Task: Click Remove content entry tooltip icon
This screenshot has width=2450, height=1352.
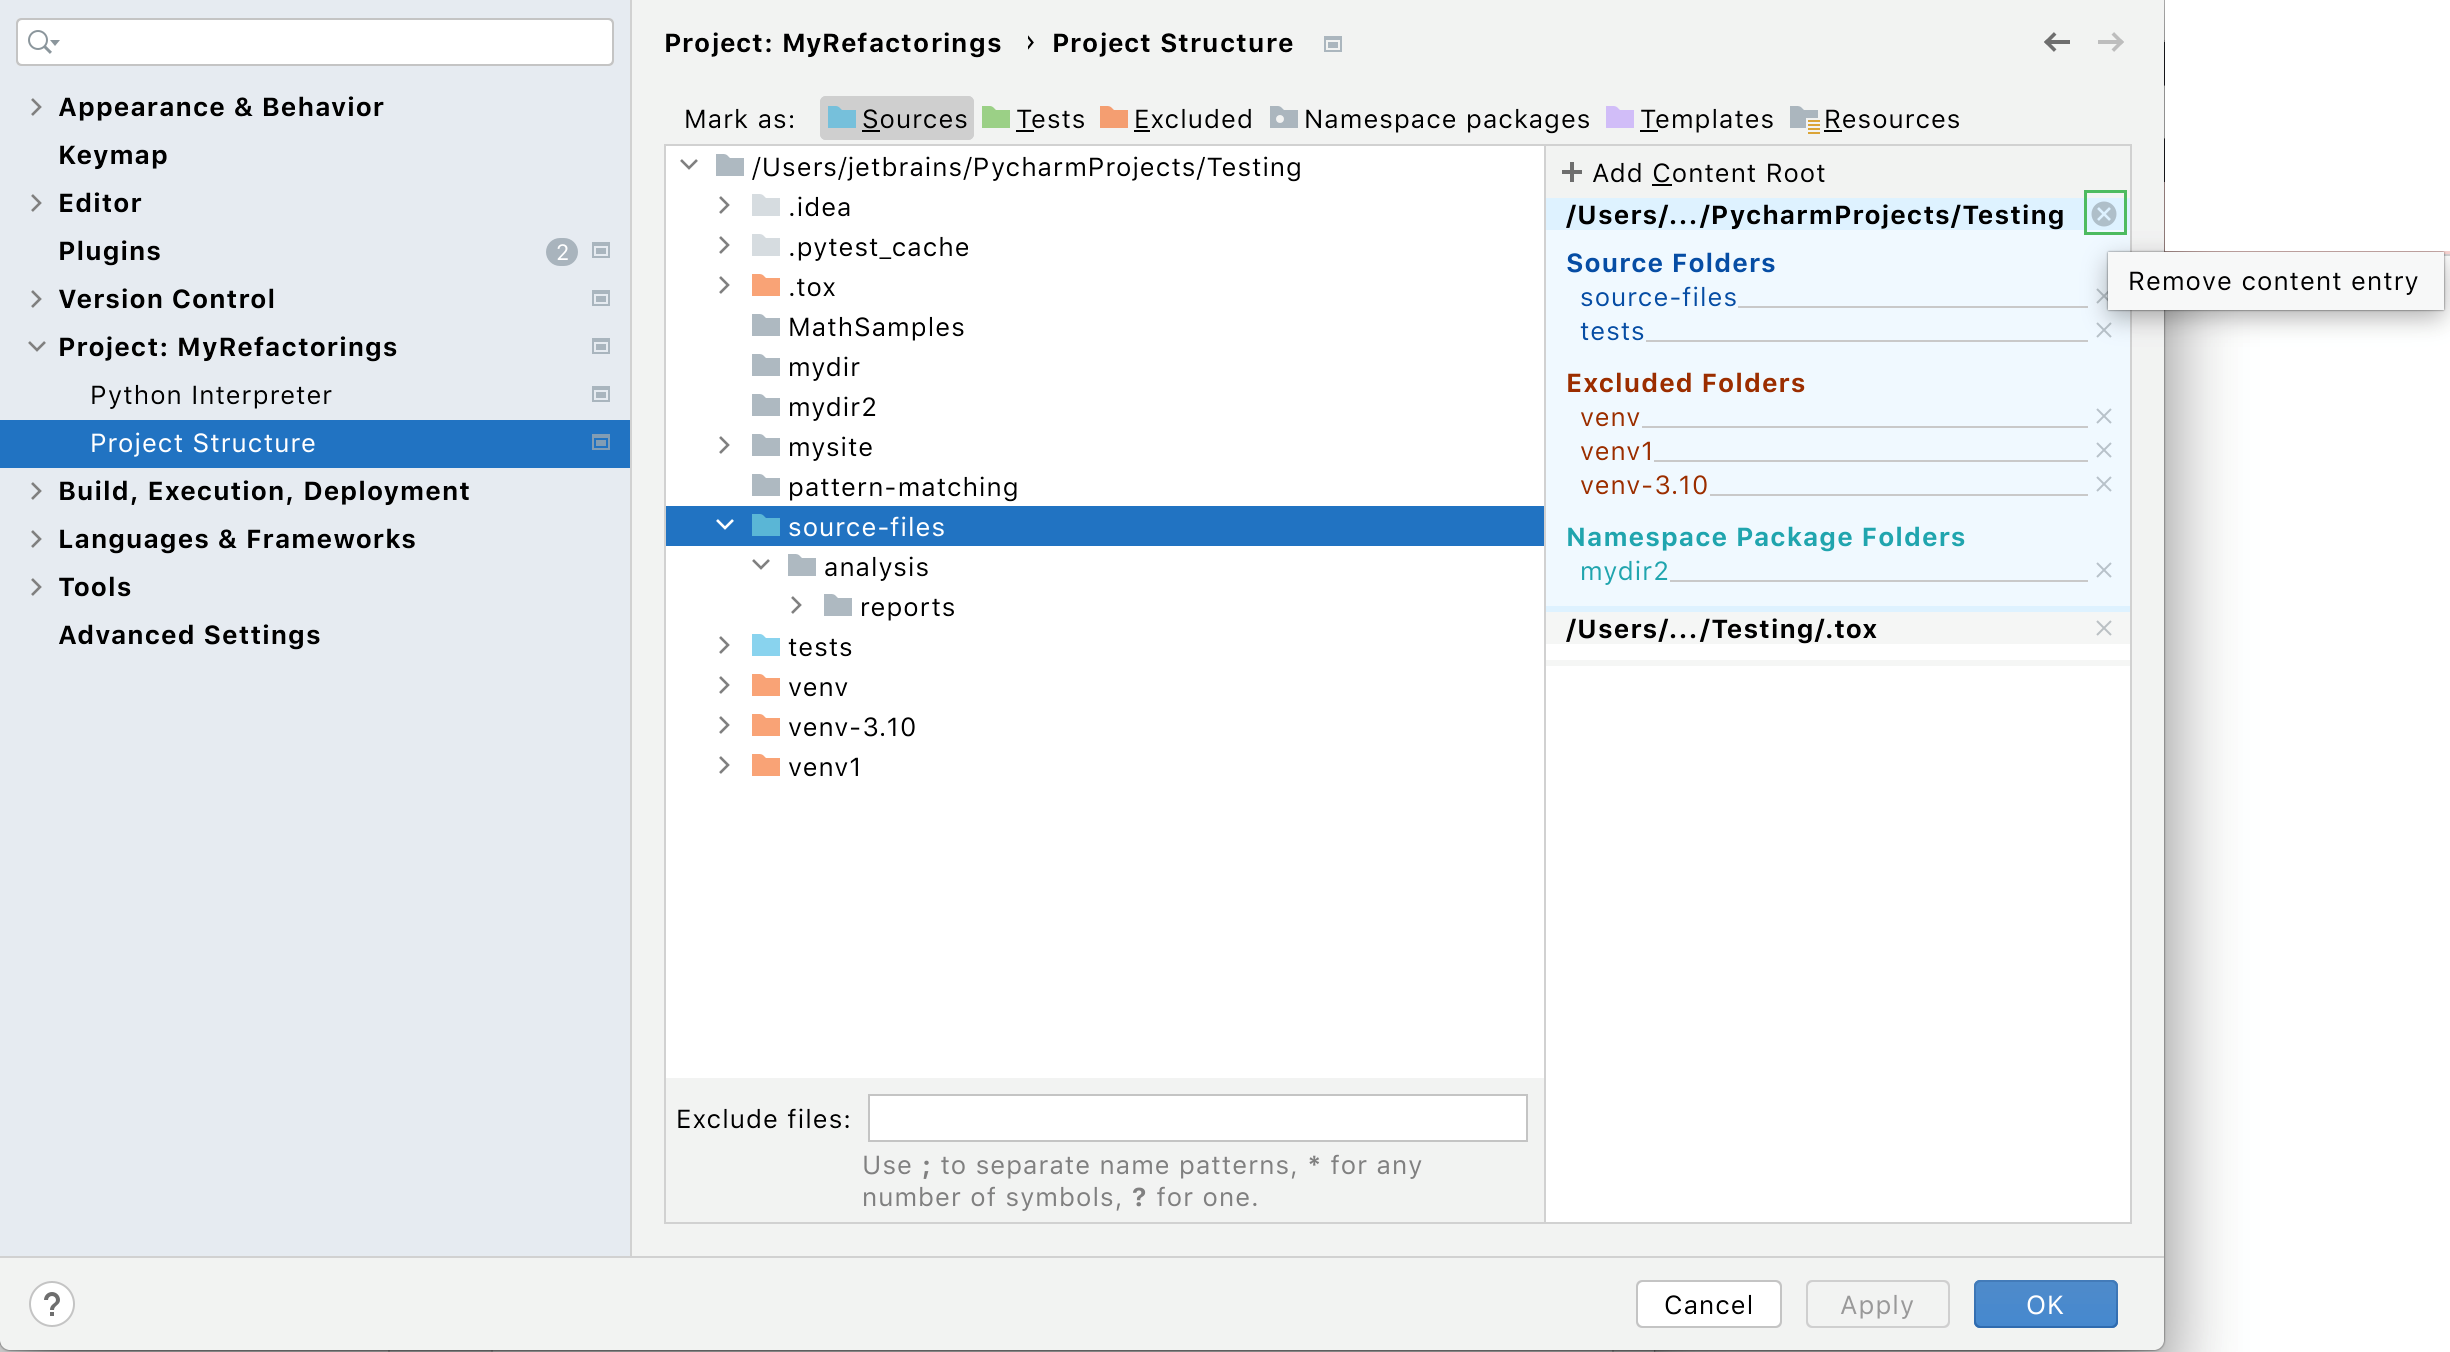Action: 2104,213
